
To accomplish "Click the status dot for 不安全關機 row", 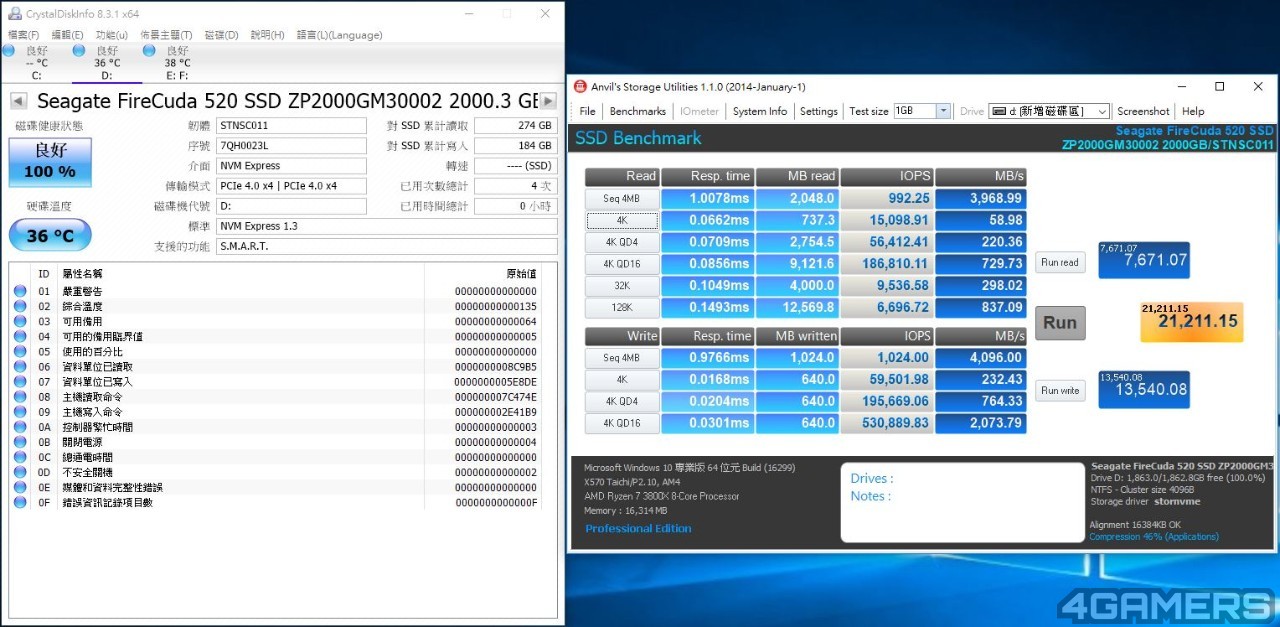I will click(x=20, y=472).
